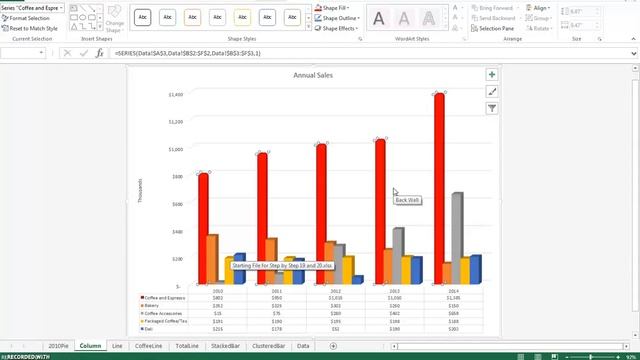Click the Chart Elements plus icon
Viewport: 640px width, 360px height.
492,75
